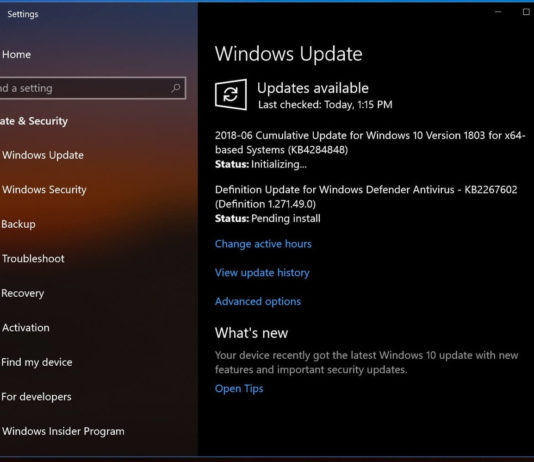Click 'Last checked: Today, 1:15 PM' text

click(x=325, y=105)
